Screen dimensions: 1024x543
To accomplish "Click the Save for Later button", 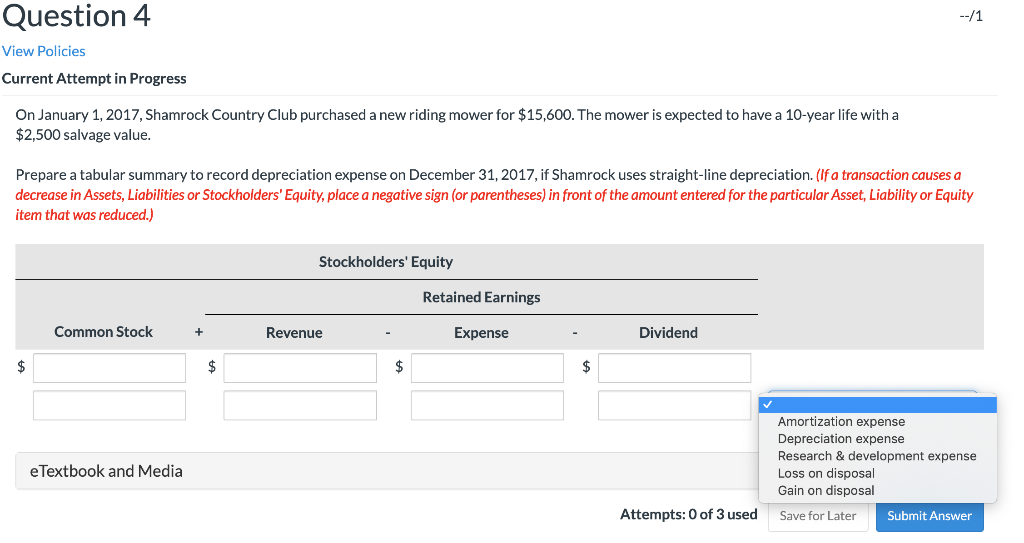I will tap(818, 516).
